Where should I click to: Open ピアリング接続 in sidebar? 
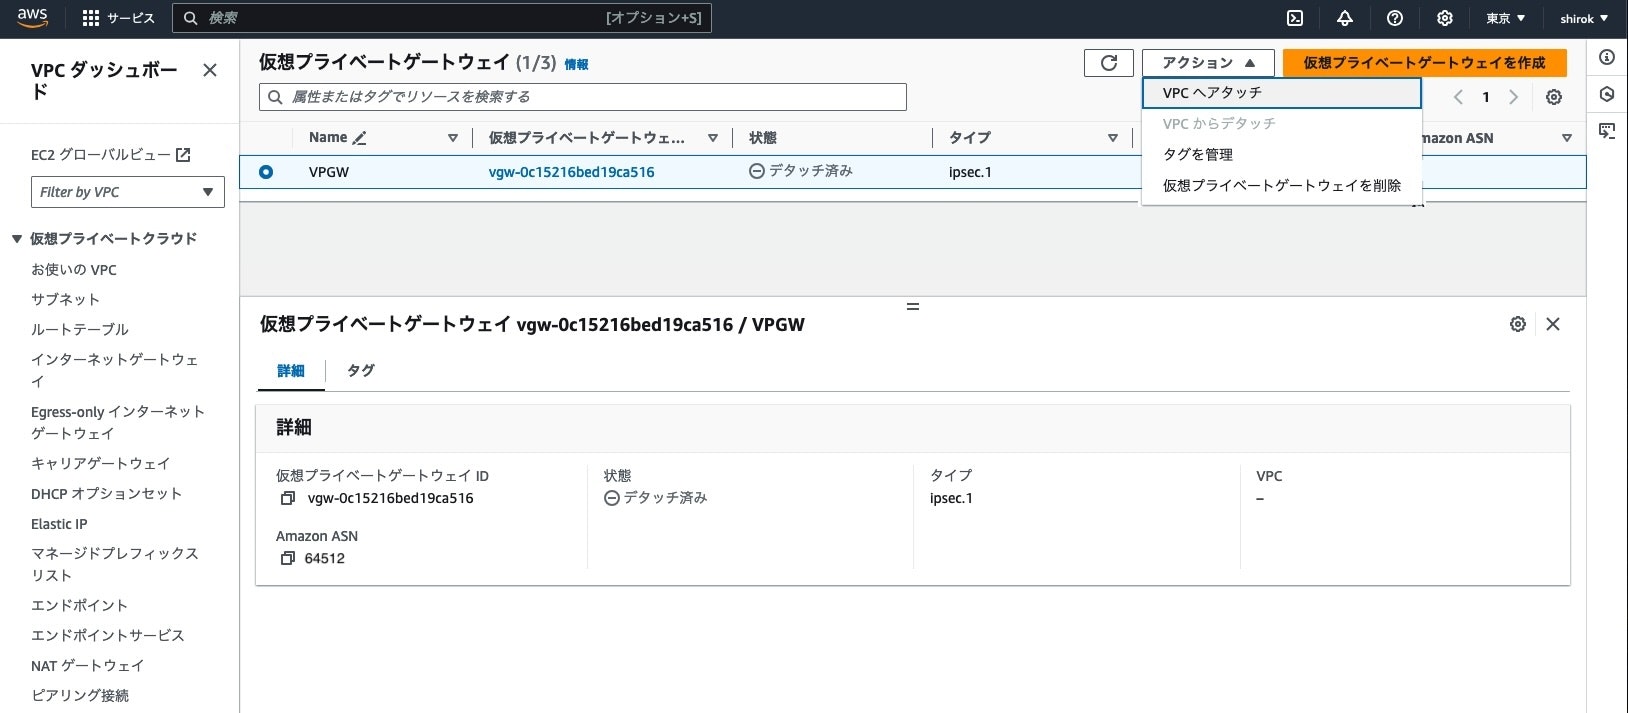(x=80, y=696)
